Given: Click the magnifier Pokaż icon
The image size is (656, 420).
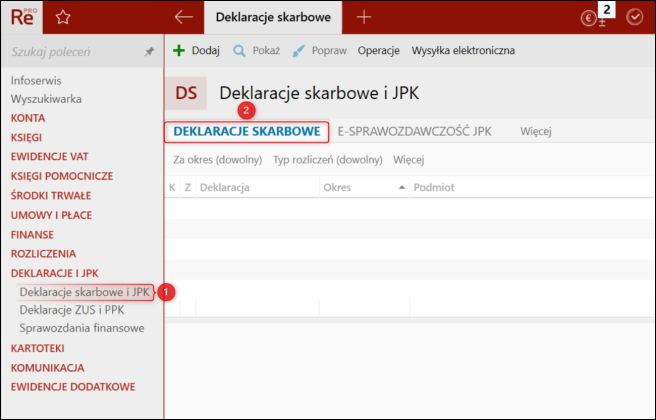Looking at the screenshot, I should coord(239,51).
